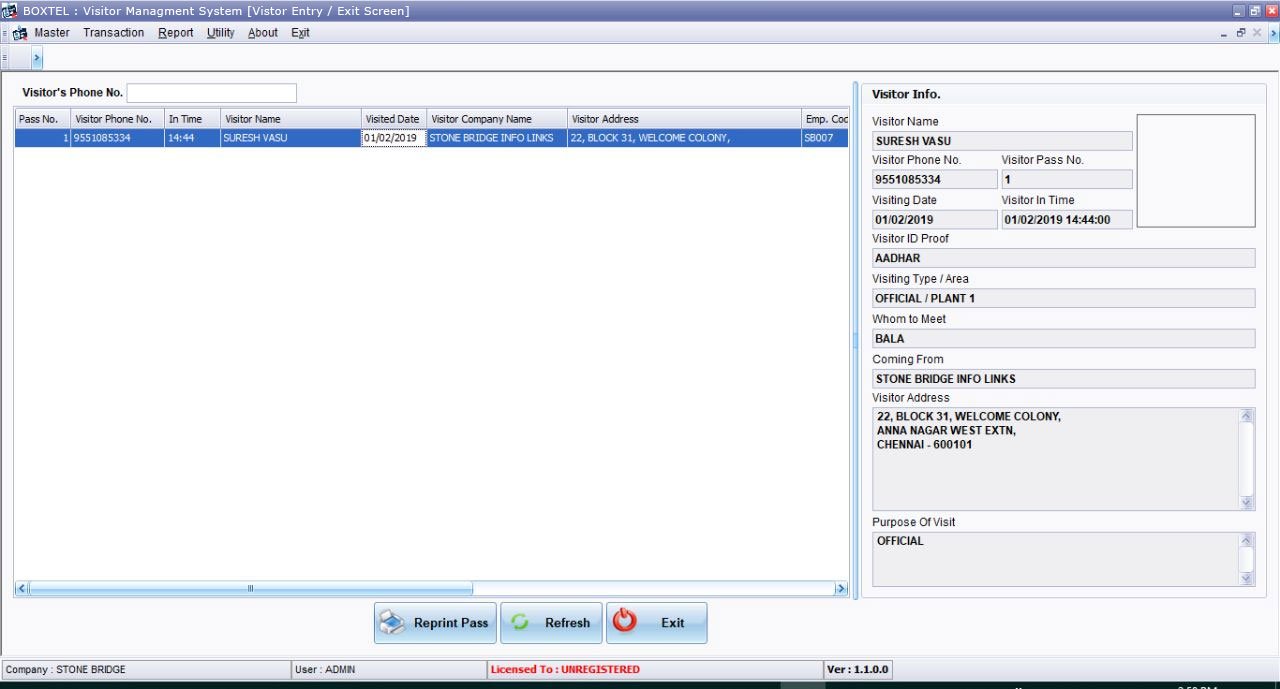Select the SURESH VASU visitor row
Viewport: 1280px width, 689px height.
pyautogui.click(x=255, y=138)
